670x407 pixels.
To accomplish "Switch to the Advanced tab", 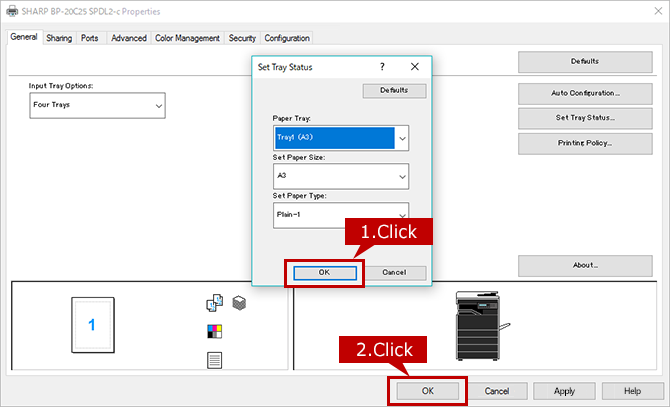I will pos(129,38).
